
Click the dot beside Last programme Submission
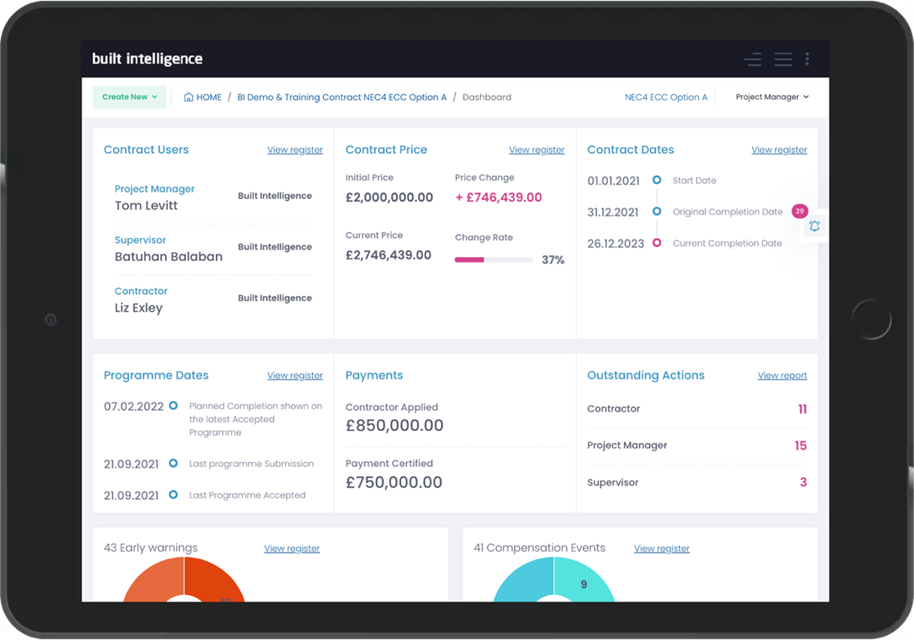pyautogui.click(x=173, y=463)
